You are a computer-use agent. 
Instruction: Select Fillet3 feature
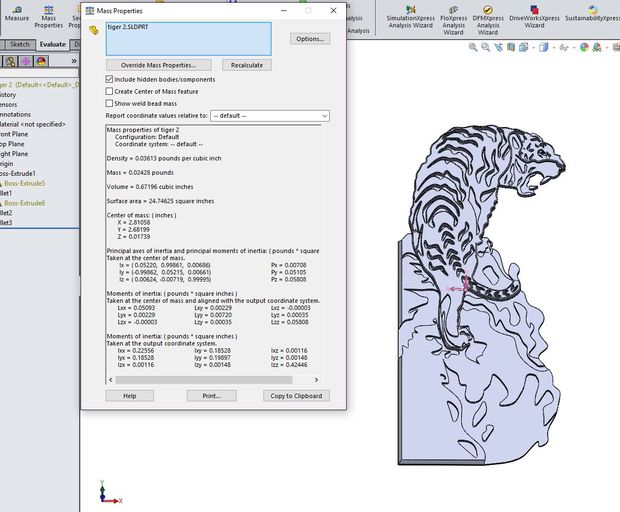pyautogui.click(x=6, y=223)
